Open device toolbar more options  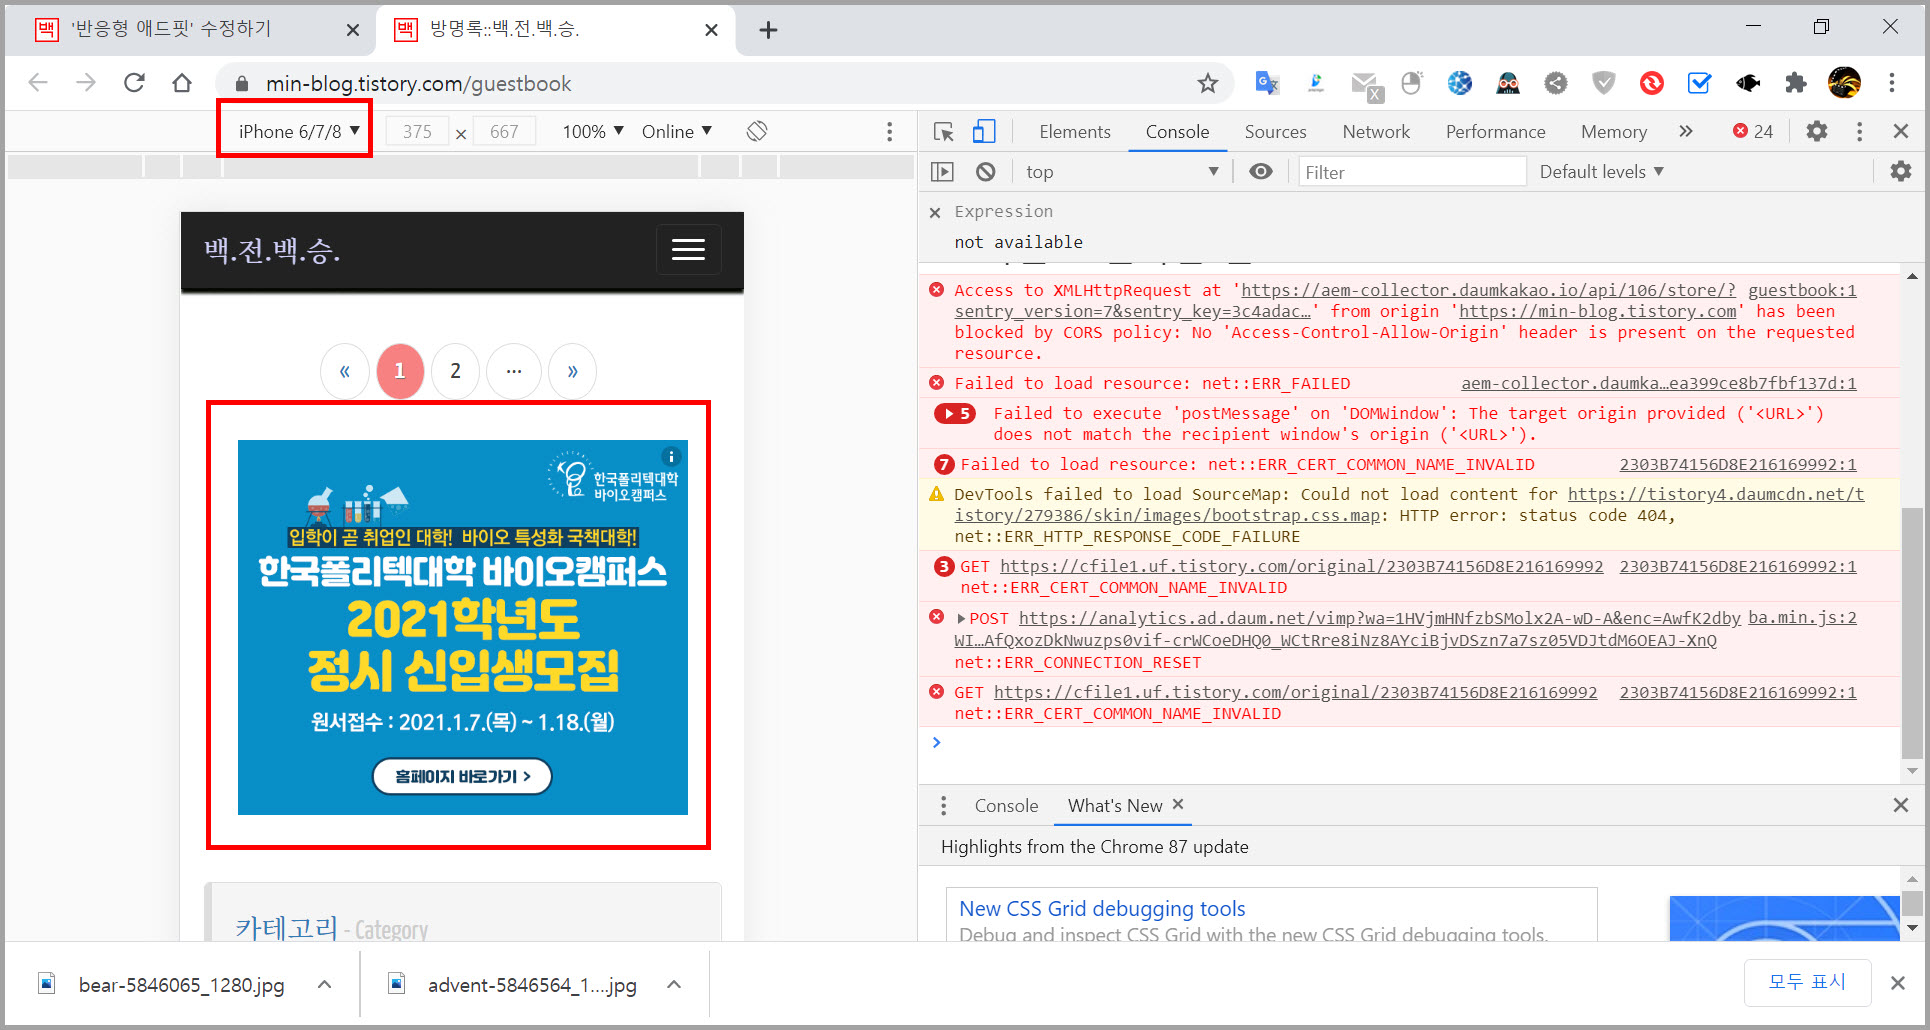[889, 131]
